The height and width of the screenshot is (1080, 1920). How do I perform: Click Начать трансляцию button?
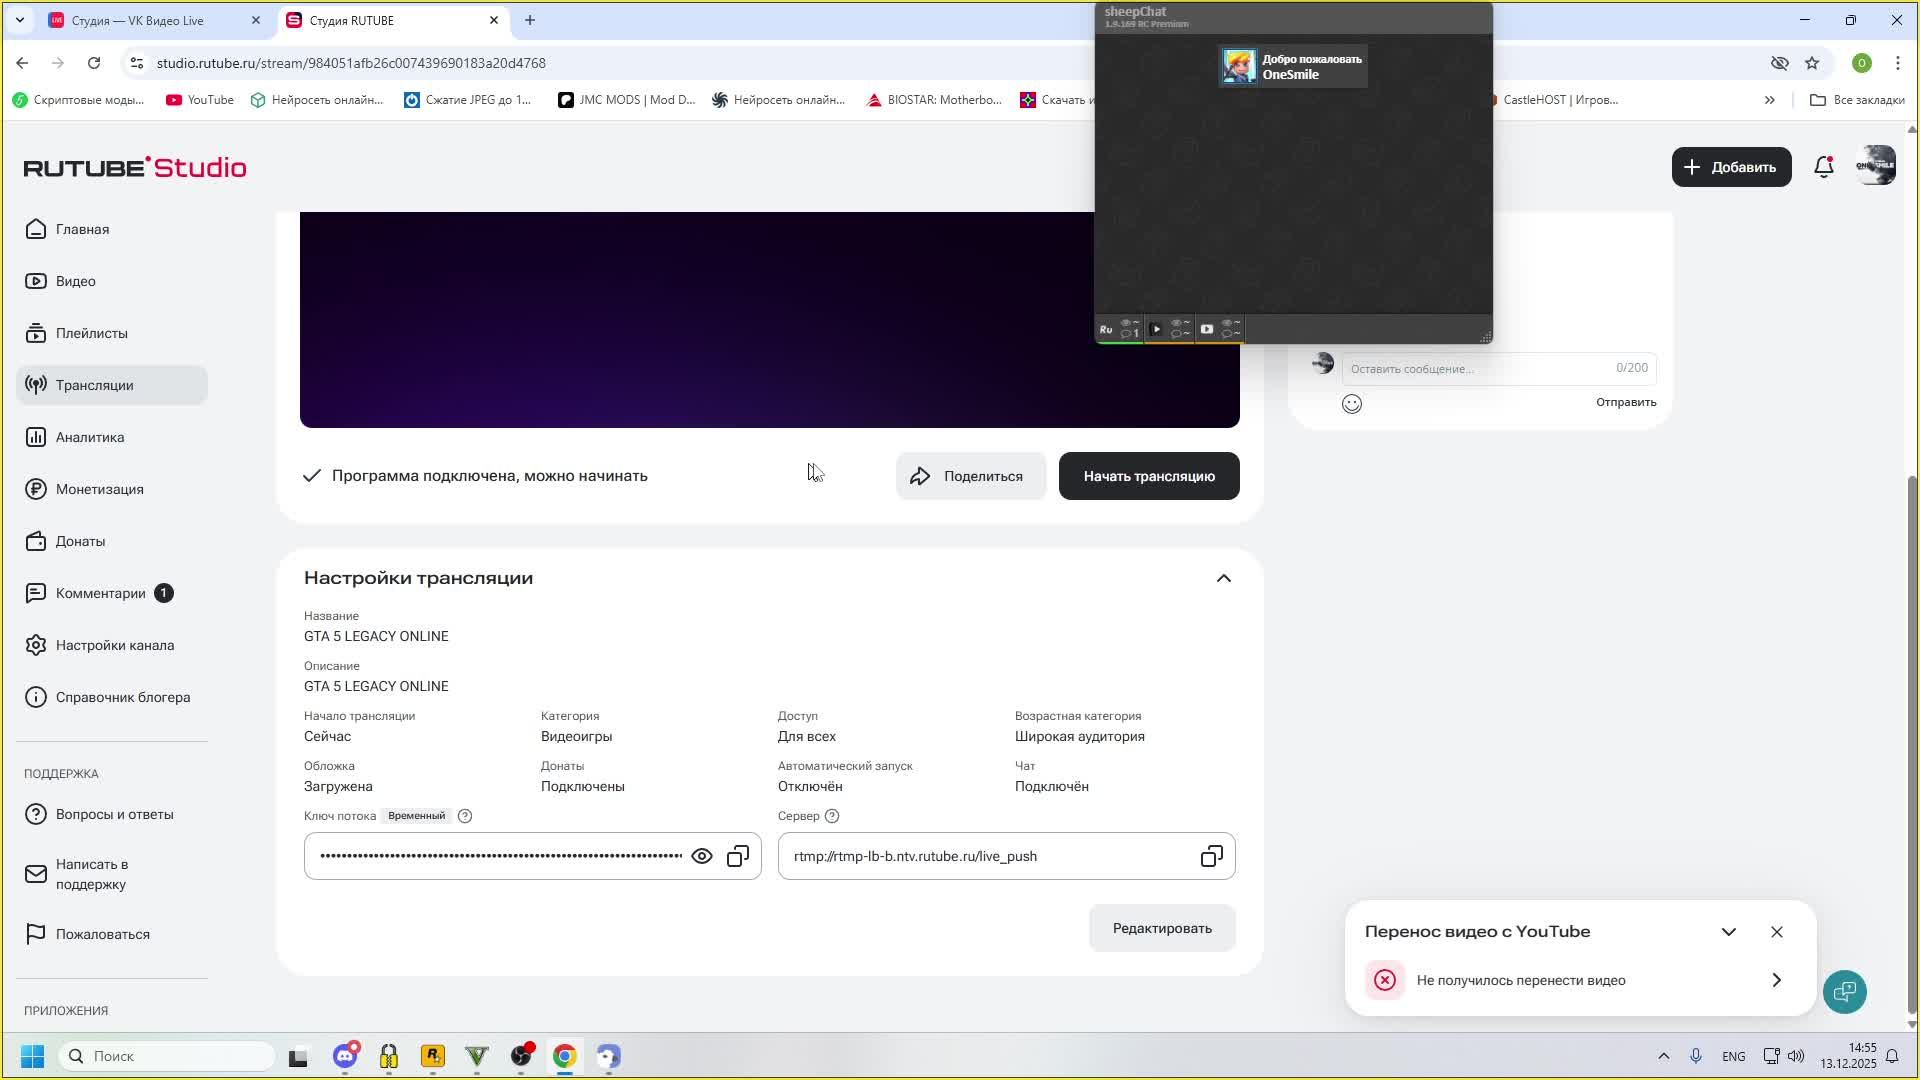(1149, 476)
